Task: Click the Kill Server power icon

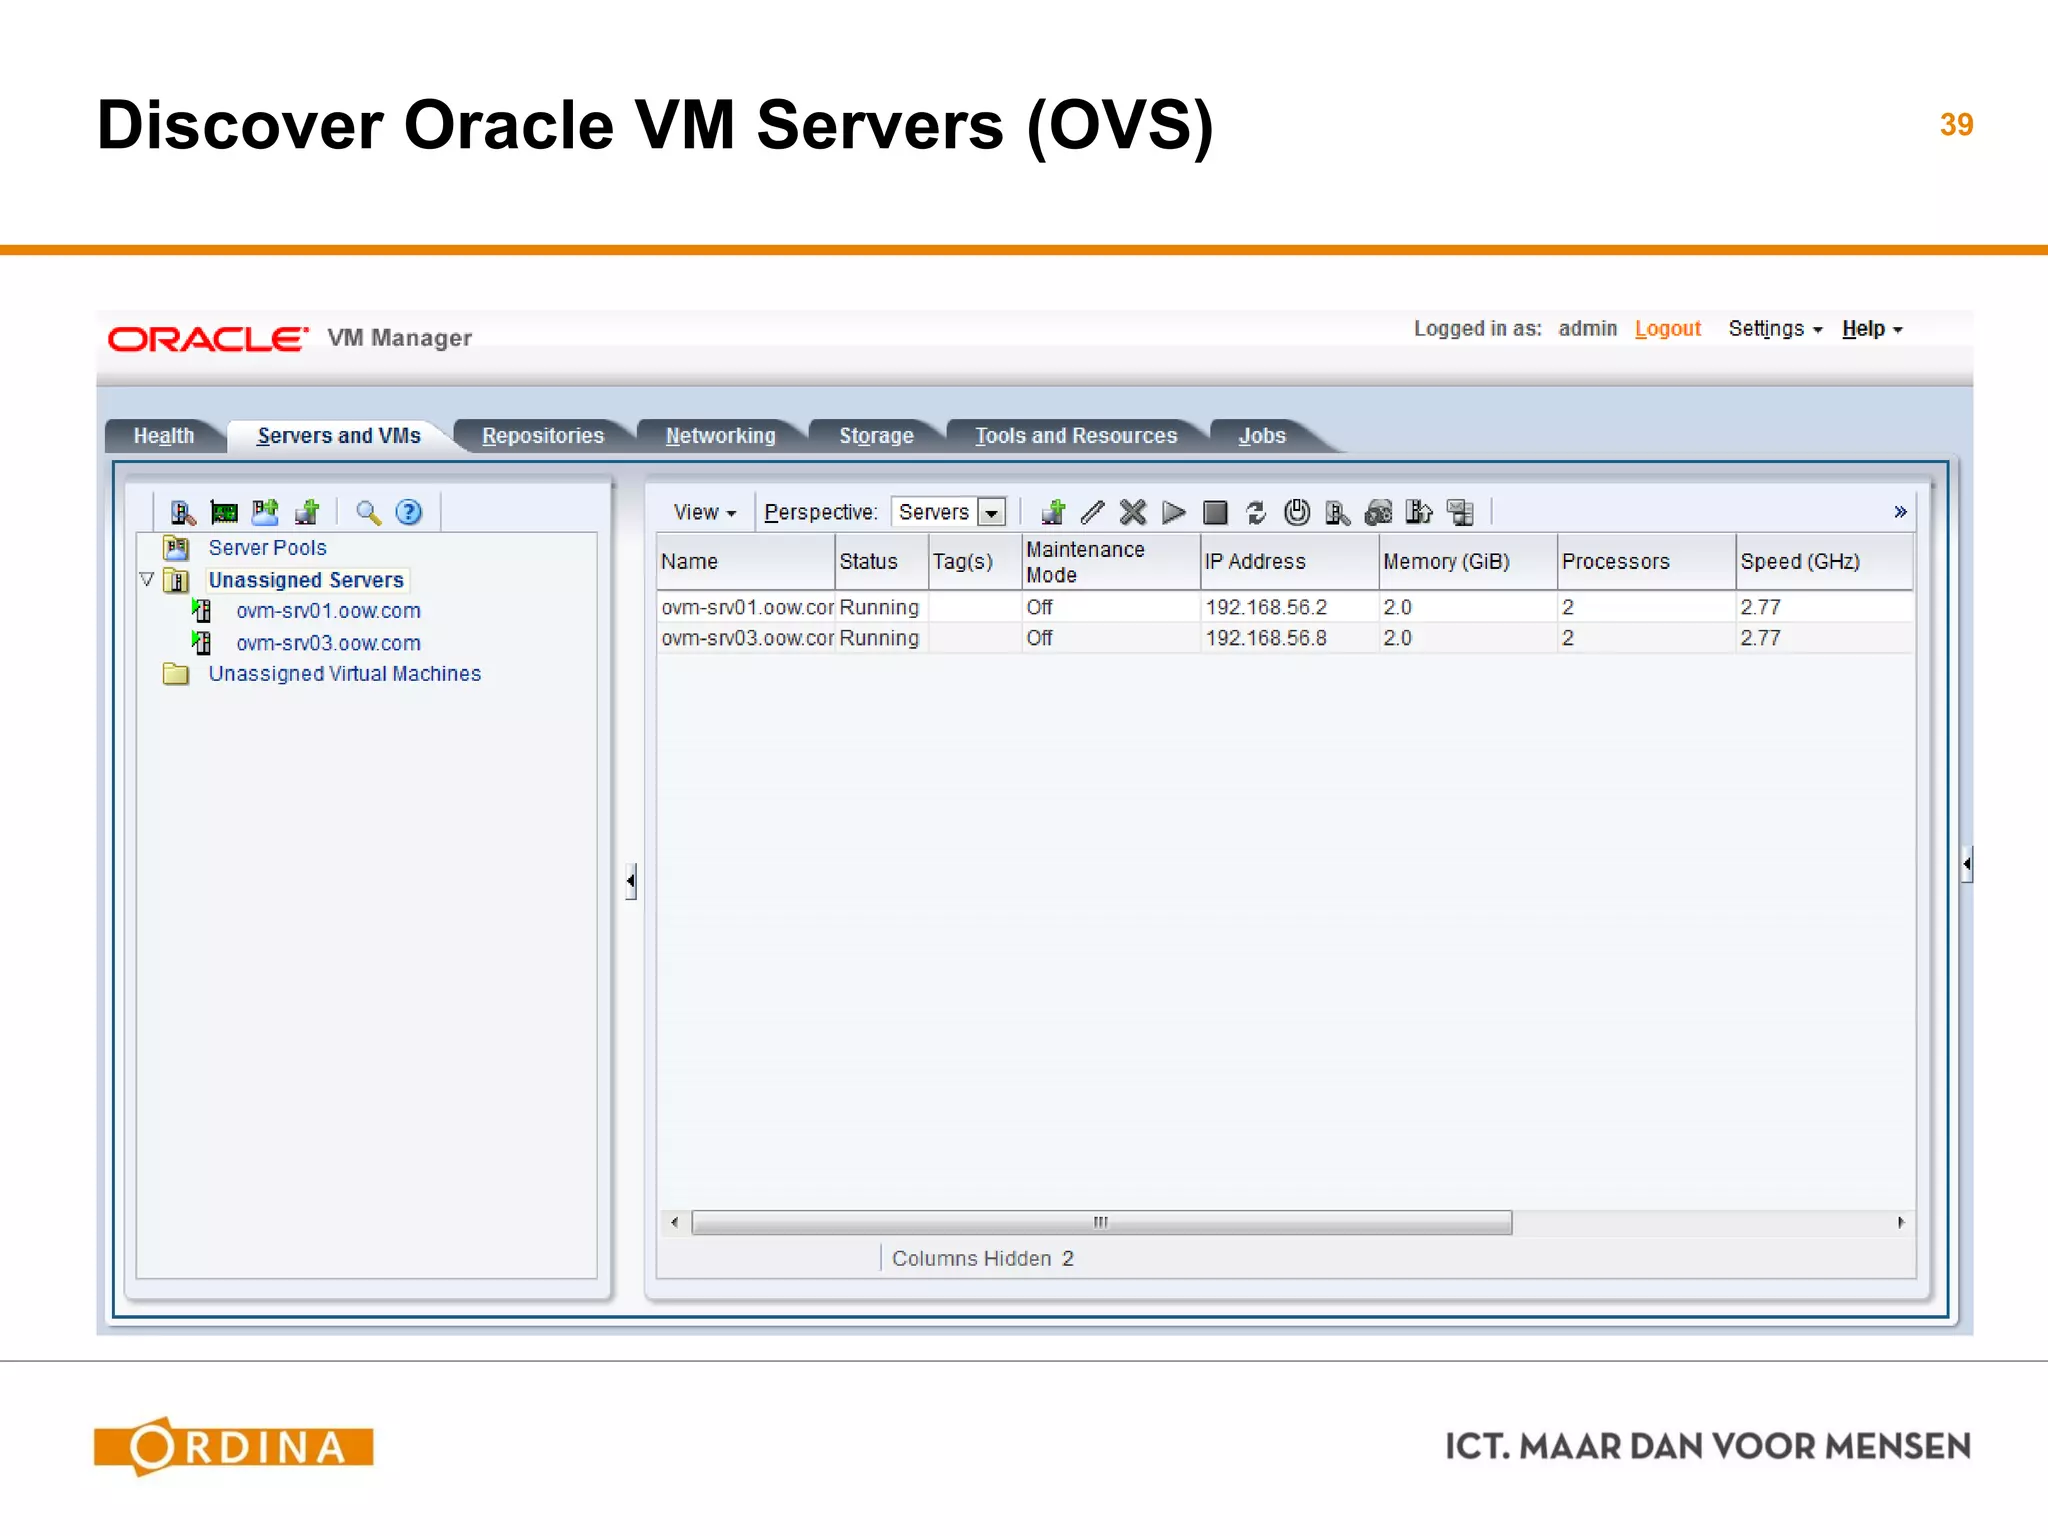Action: tap(1297, 512)
